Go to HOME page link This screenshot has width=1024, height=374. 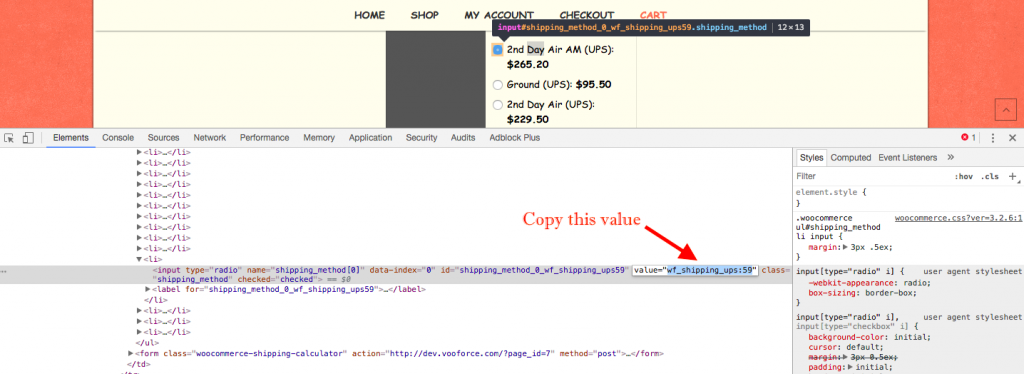coord(370,15)
